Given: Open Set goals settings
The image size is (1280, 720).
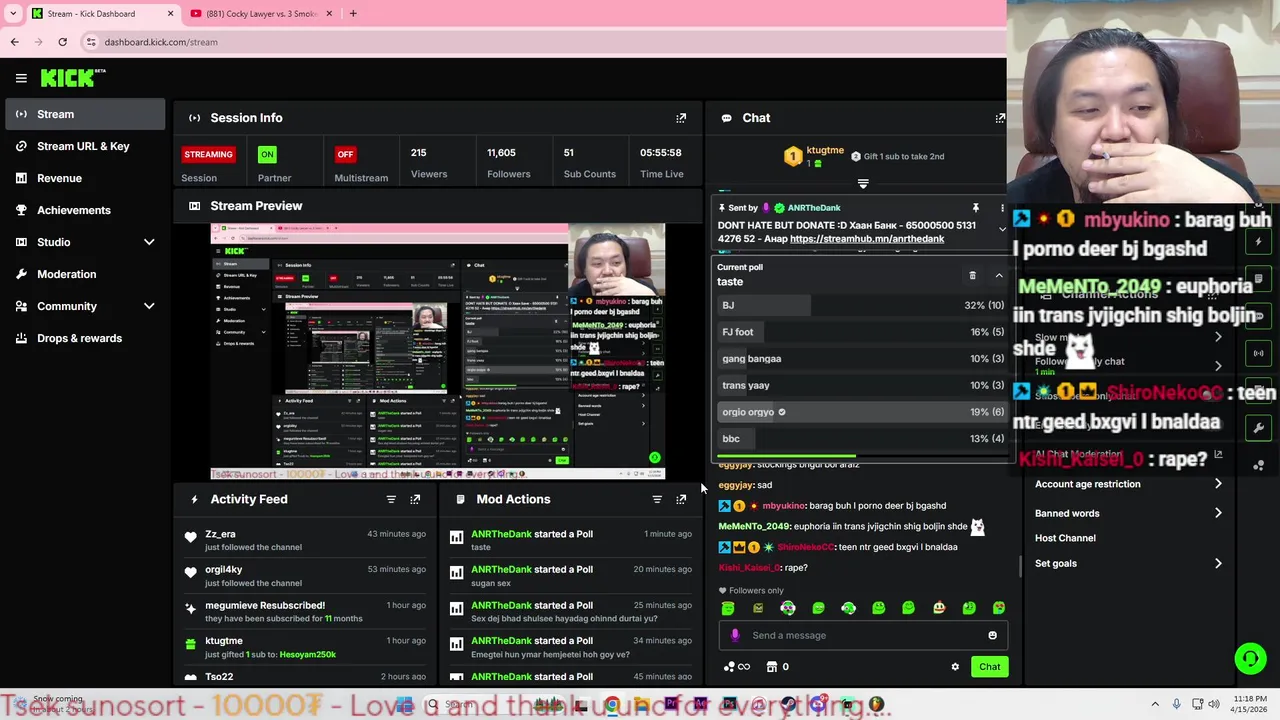Looking at the screenshot, I should tap(1129, 563).
